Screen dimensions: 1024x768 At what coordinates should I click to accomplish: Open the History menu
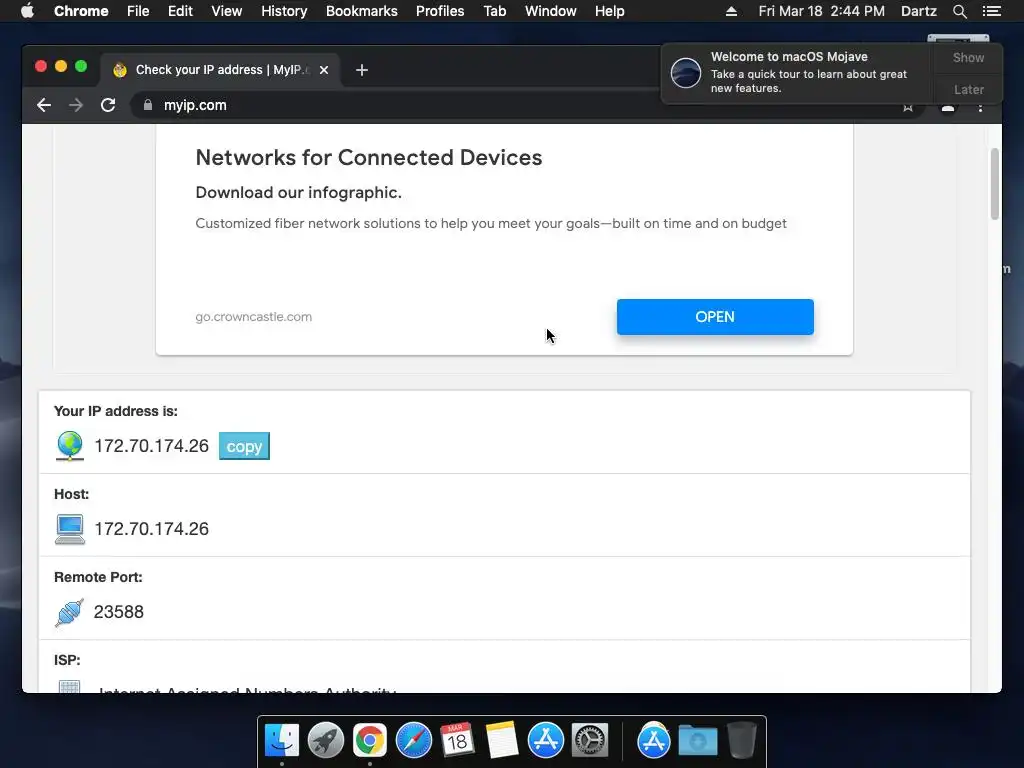(x=283, y=11)
